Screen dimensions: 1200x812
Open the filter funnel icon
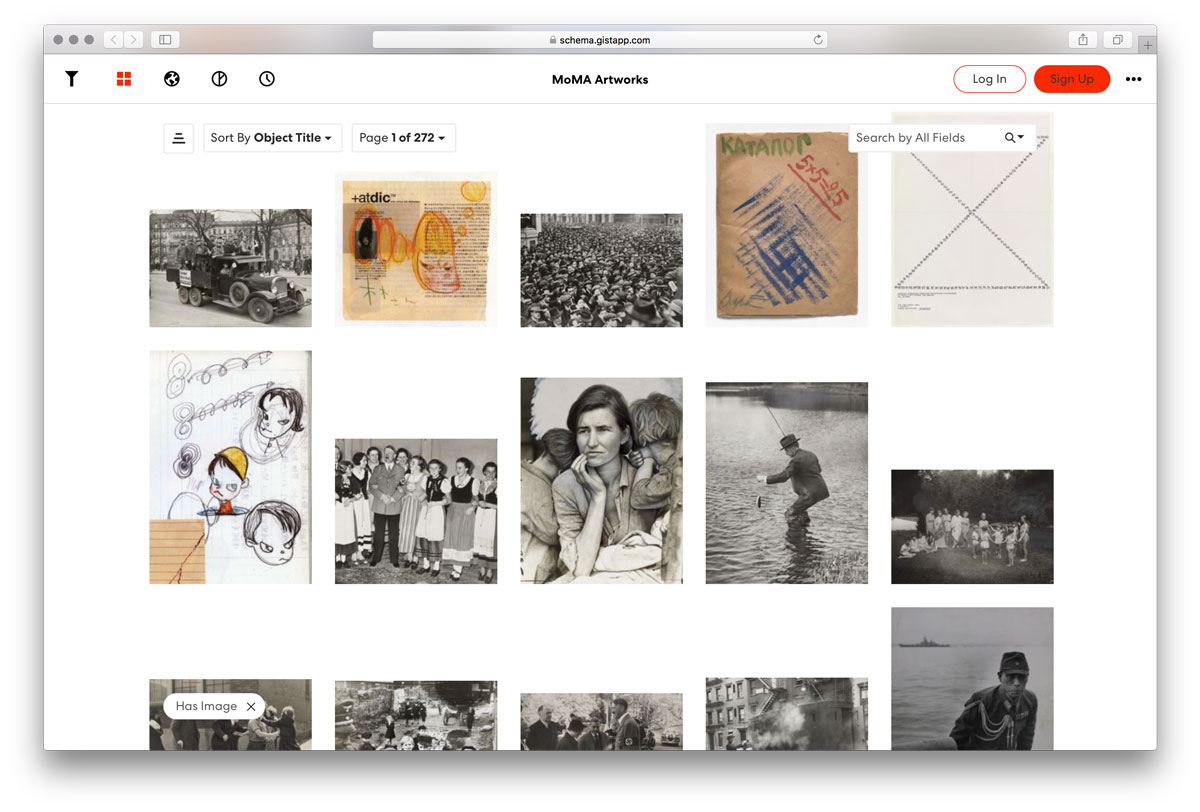[x=72, y=79]
